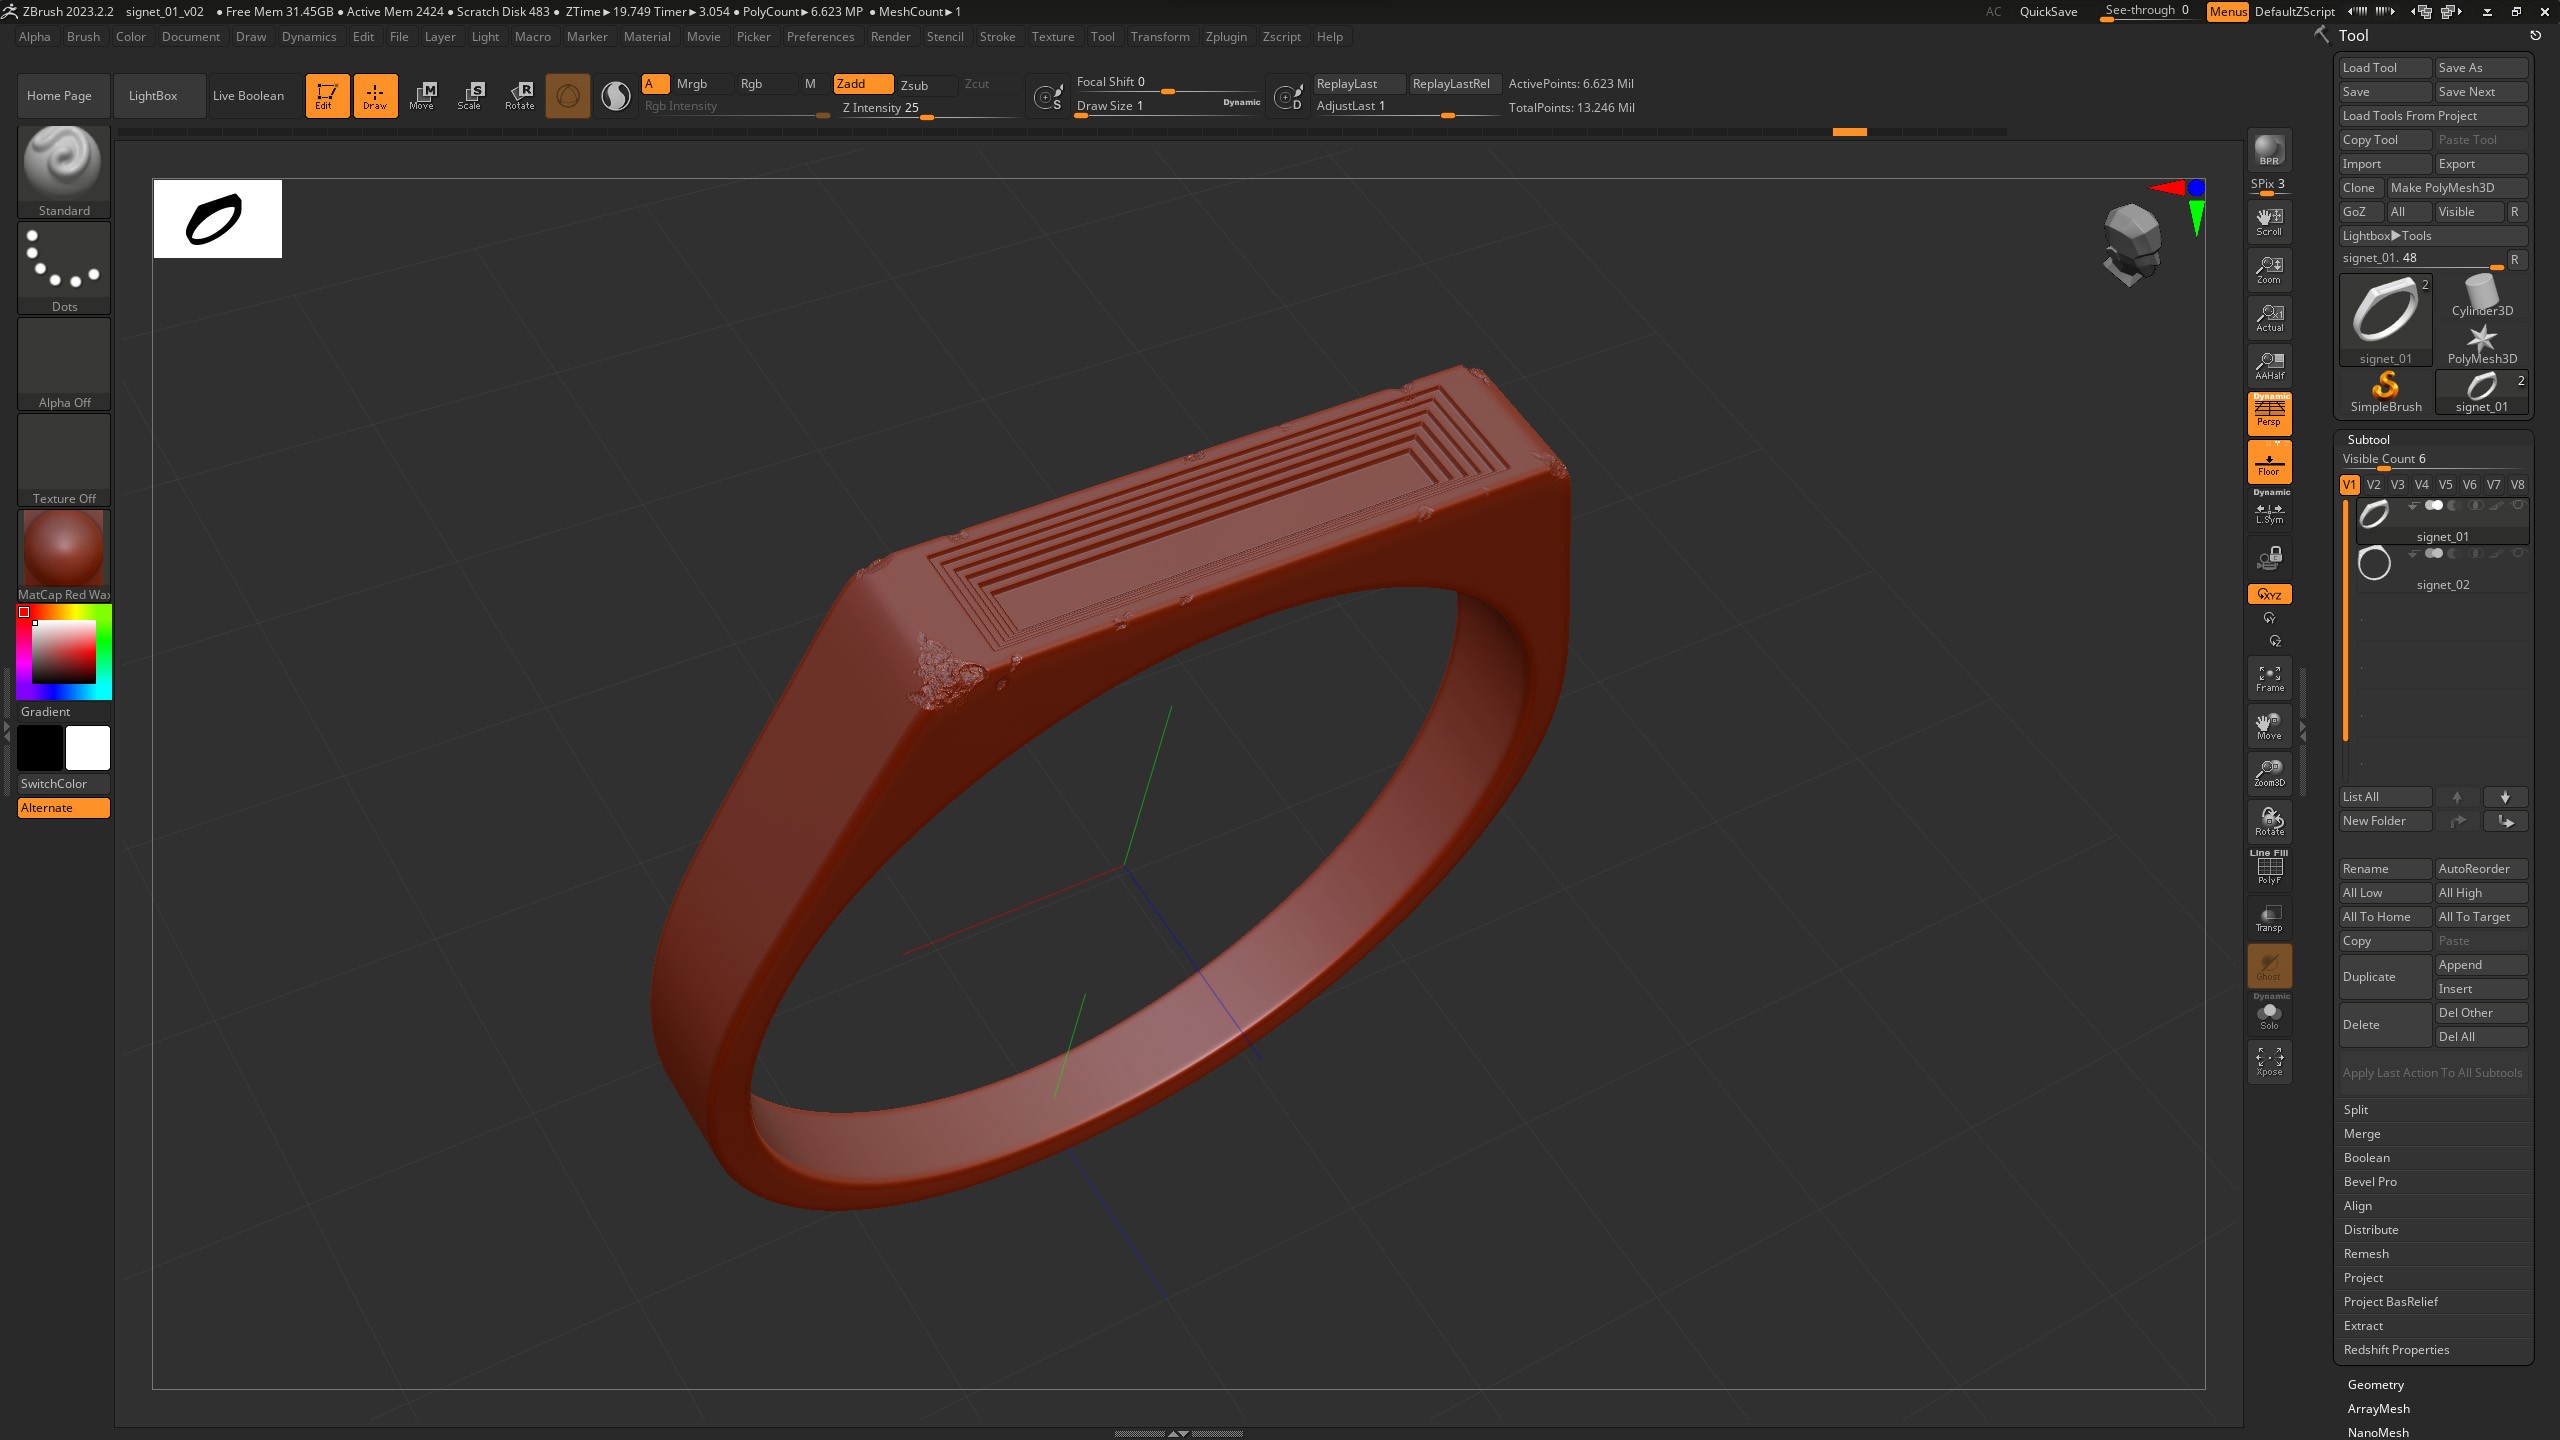The height and width of the screenshot is (1440, 2560).
Task: Toggle the Floor grid button
Action: 2269,462
